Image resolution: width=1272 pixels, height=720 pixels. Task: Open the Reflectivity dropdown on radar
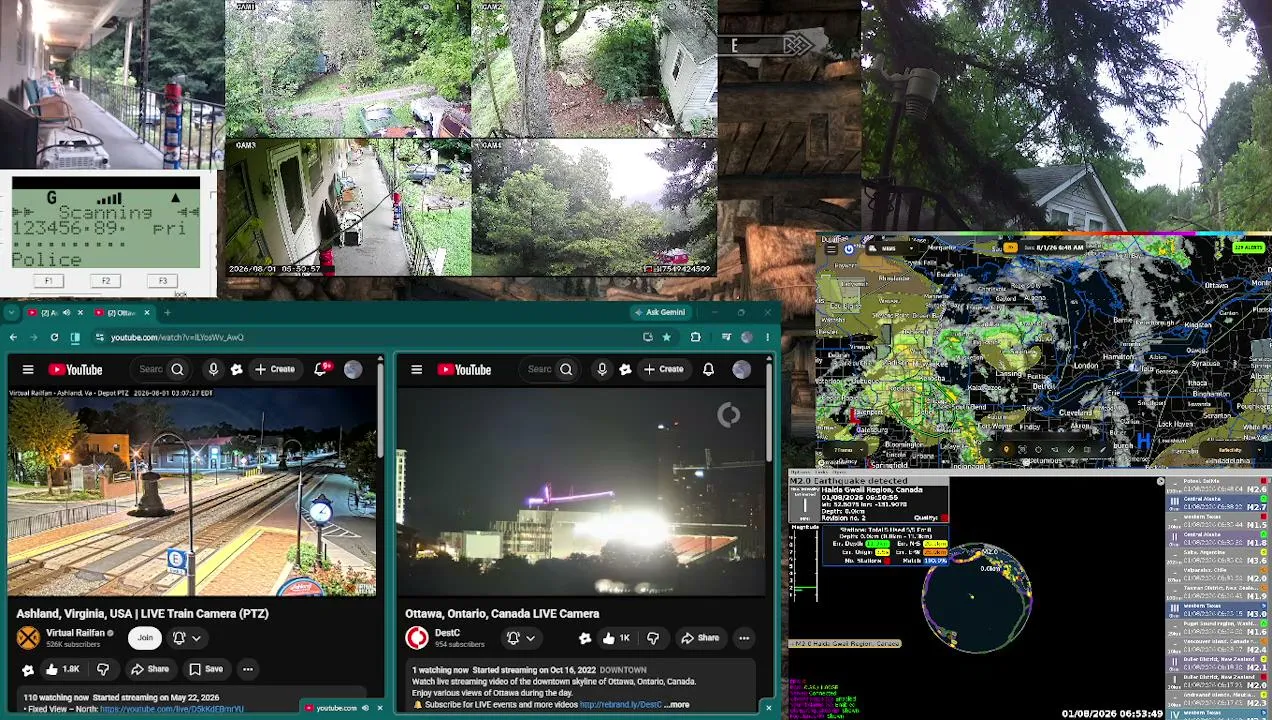pyautogui.click(x=1233, y=450)
